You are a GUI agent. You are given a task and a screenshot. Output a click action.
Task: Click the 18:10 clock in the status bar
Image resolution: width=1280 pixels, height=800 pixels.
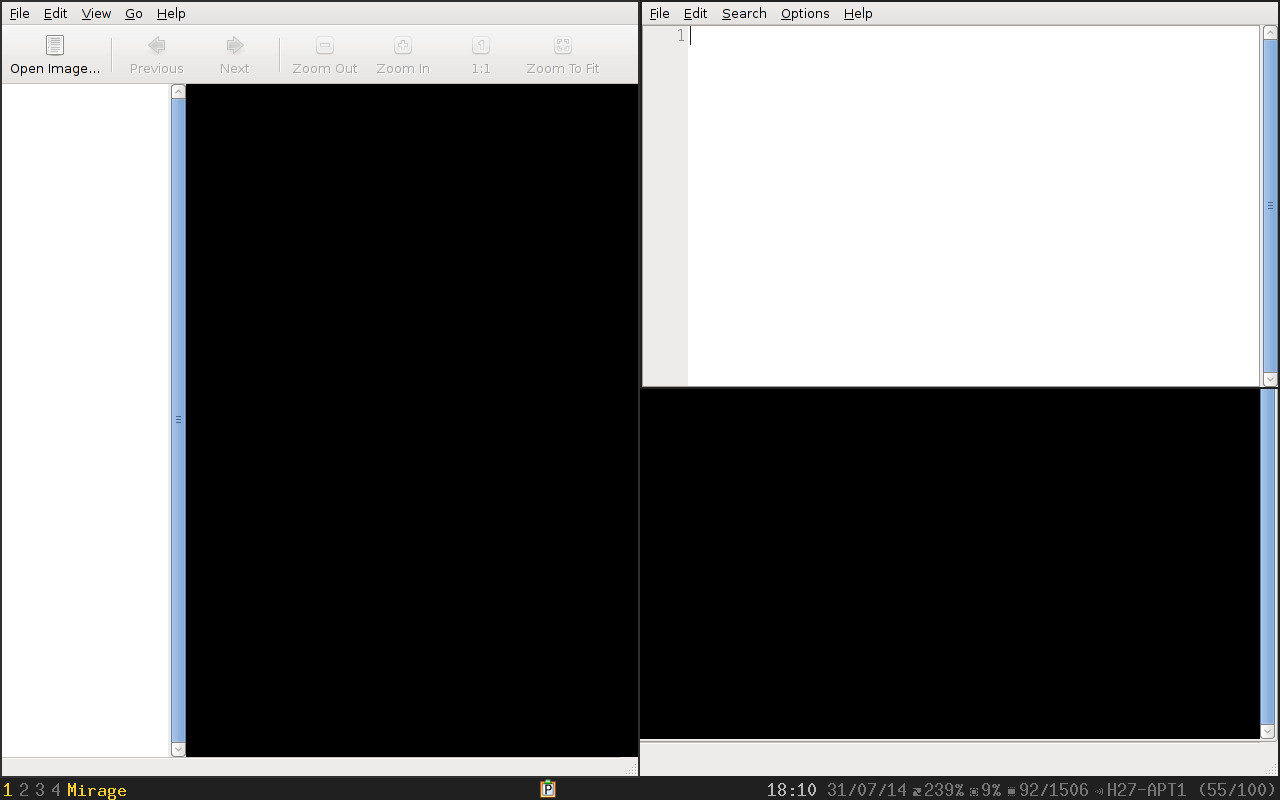point(792,790)
